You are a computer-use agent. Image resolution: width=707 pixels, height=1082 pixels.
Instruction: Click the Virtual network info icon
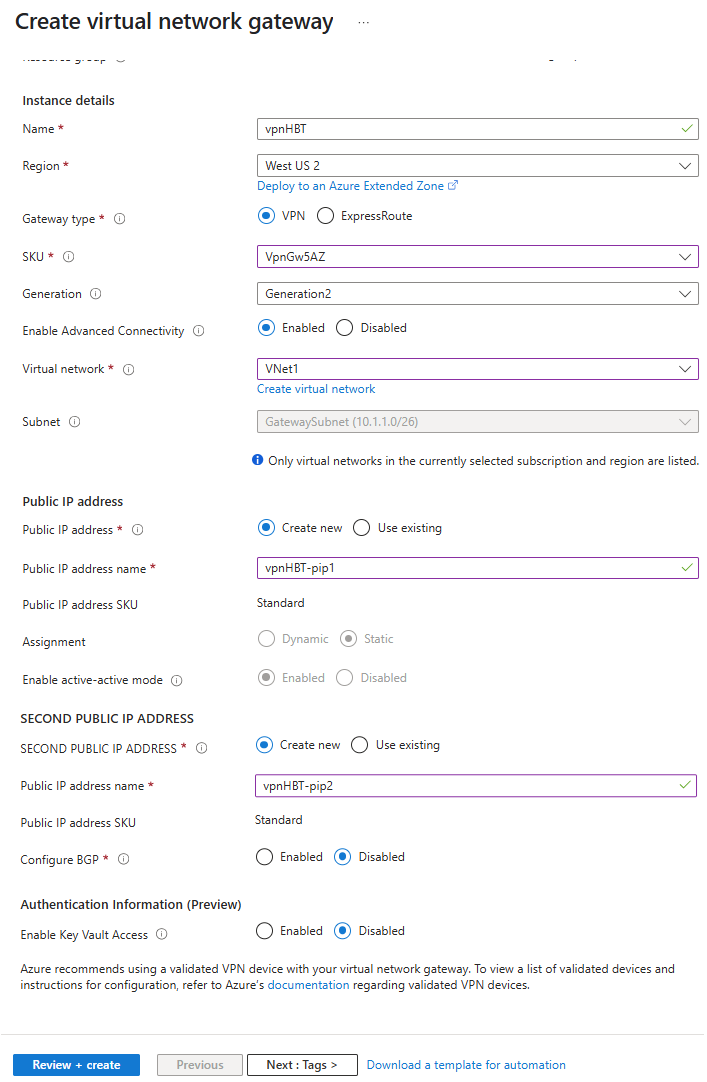pyautogui.click(x=129, y=369)
